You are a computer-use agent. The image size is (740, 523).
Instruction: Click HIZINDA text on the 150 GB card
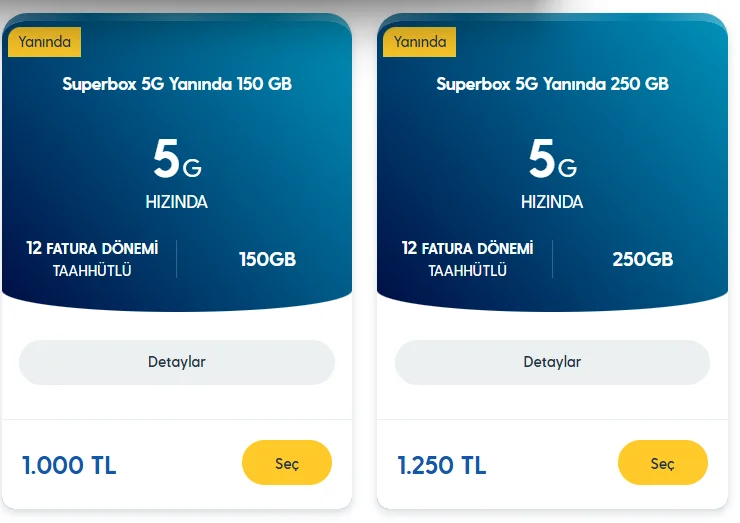[177, 202]
